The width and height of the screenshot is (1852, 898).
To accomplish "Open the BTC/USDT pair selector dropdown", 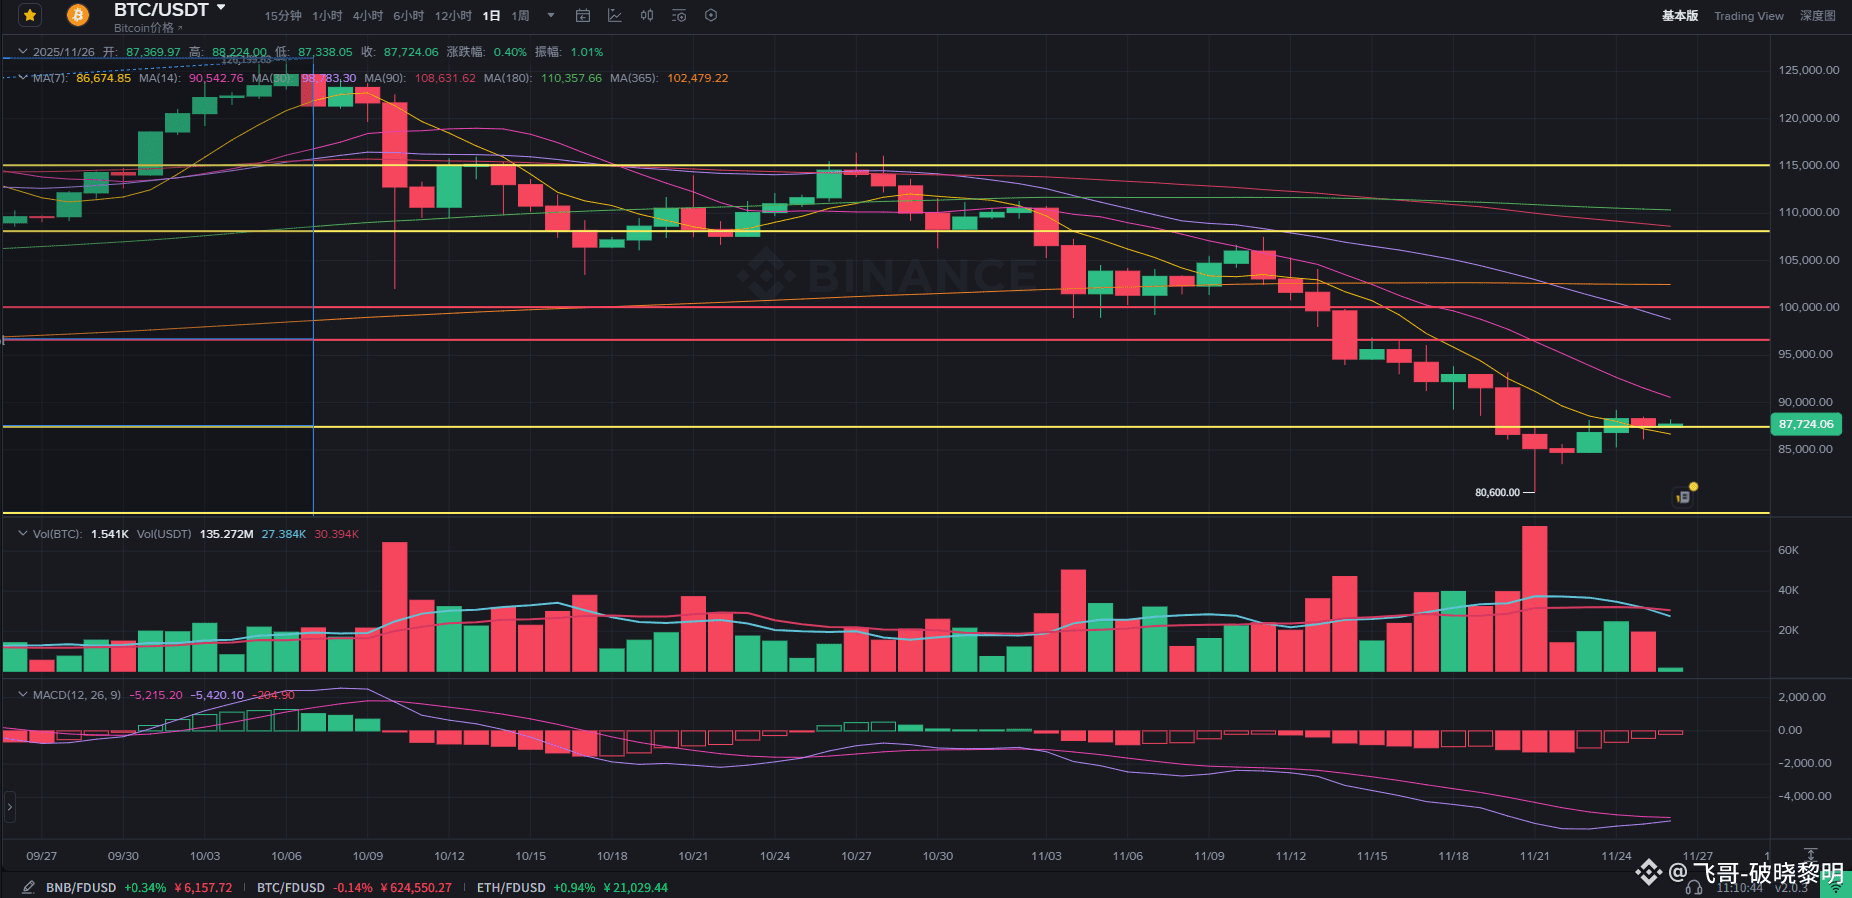I will pos(169,10).
